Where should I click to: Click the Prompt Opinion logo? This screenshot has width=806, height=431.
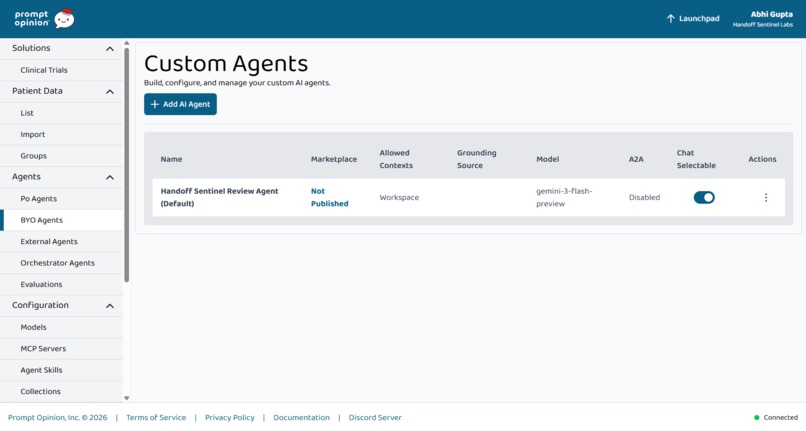44,19
